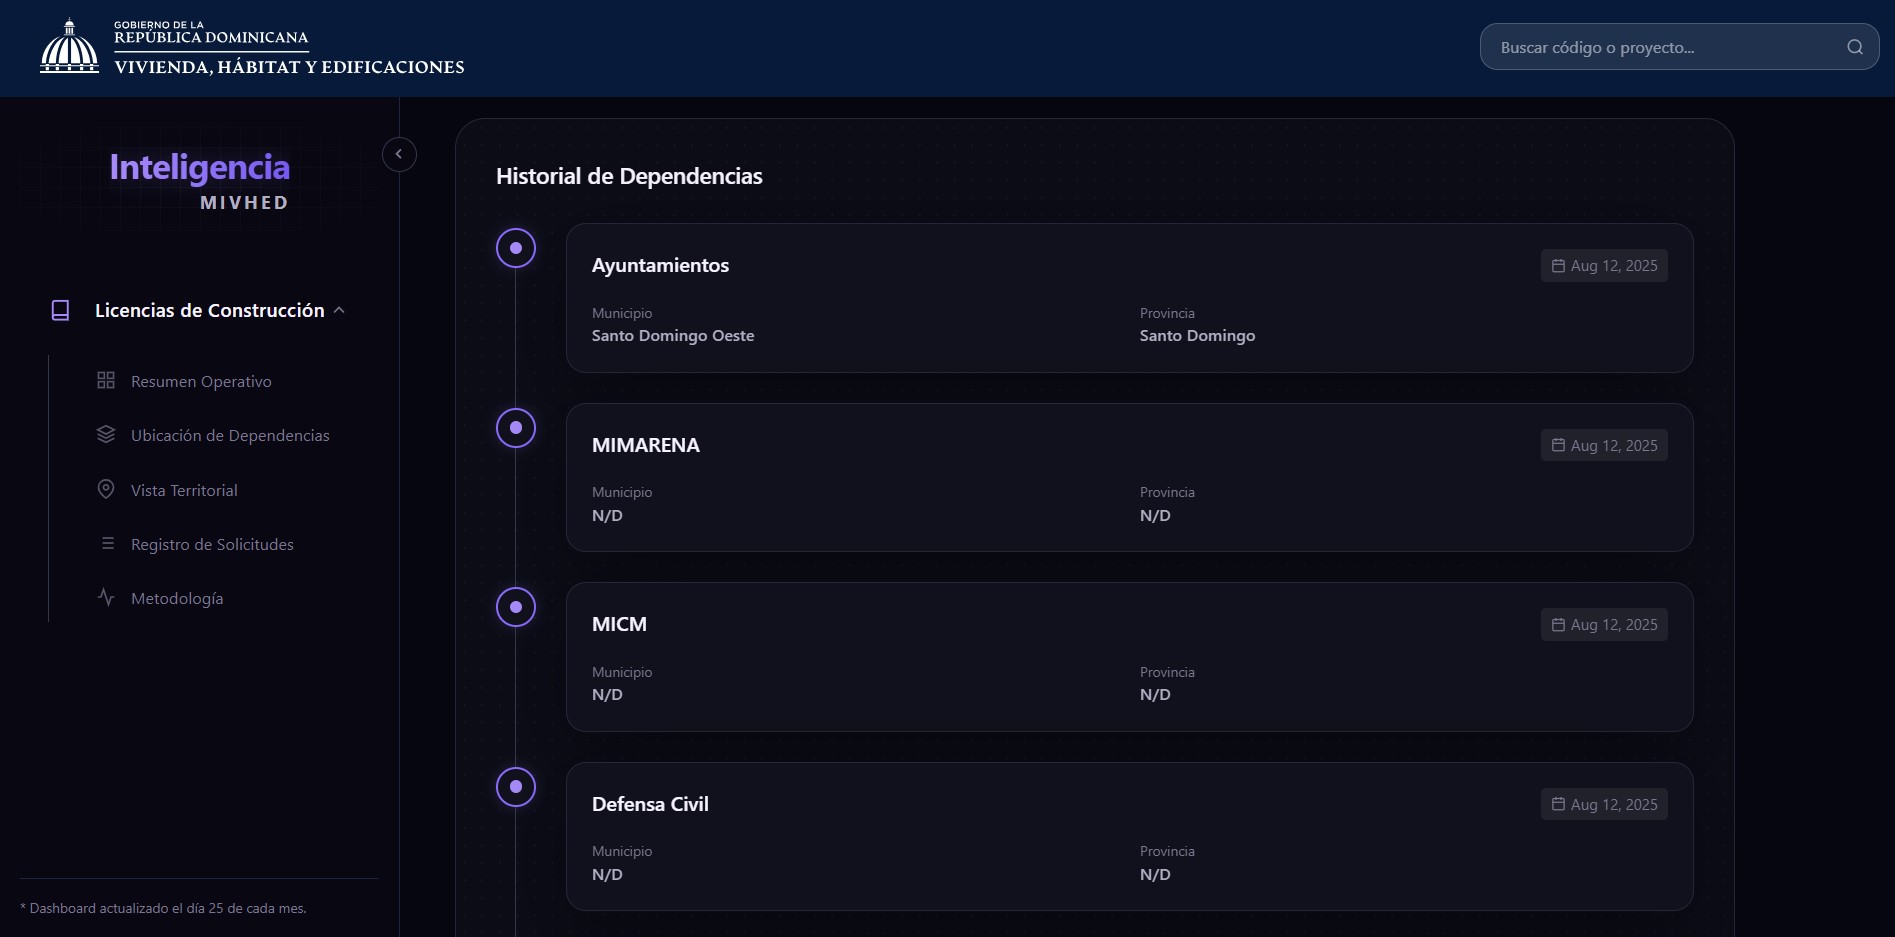Click the search magnifier icon
The image size is (1895, 937).
coord(1854,47)
